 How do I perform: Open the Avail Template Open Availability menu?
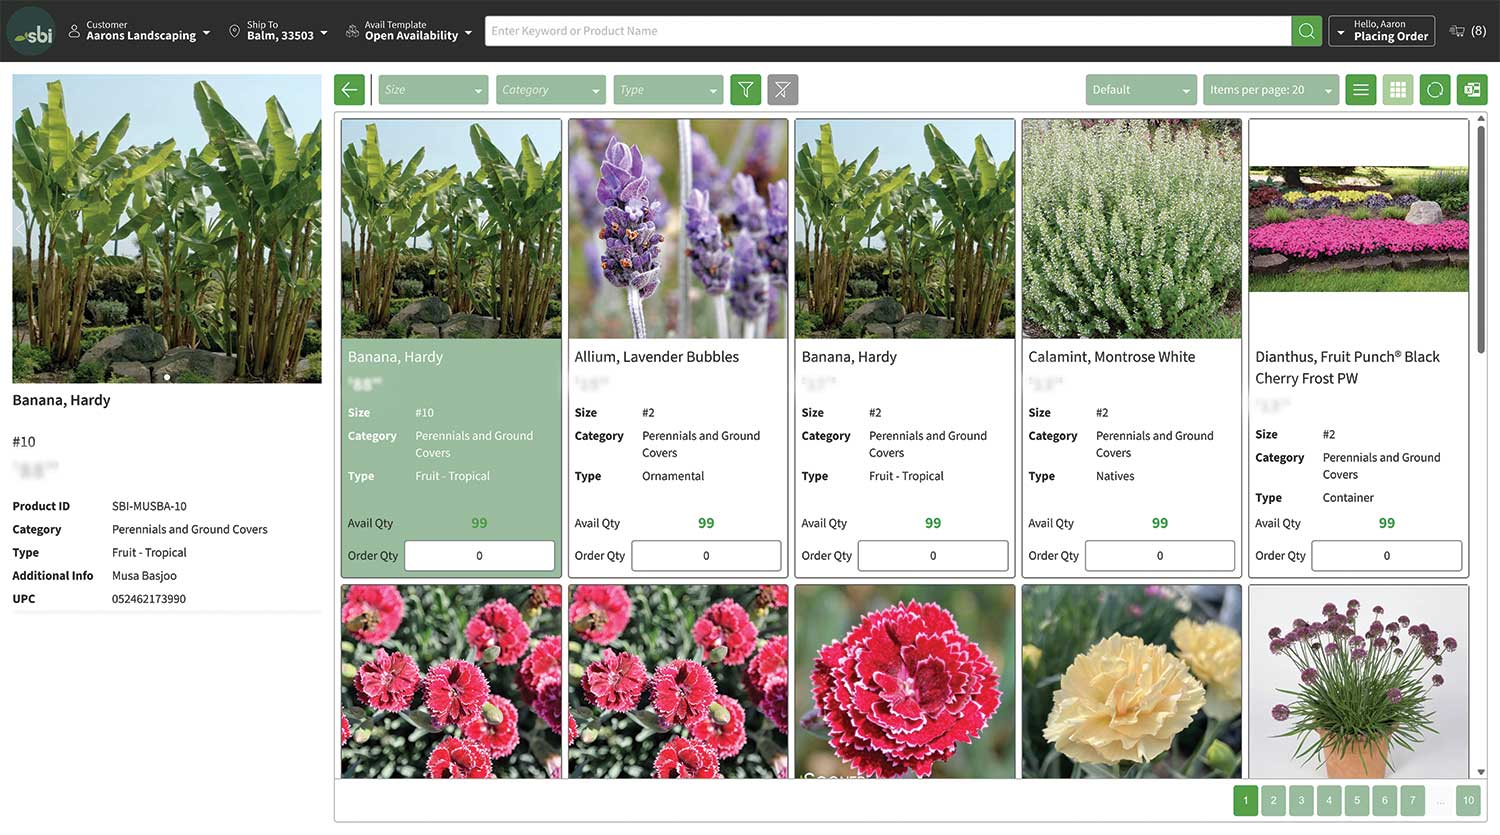(x=408, y=31)
